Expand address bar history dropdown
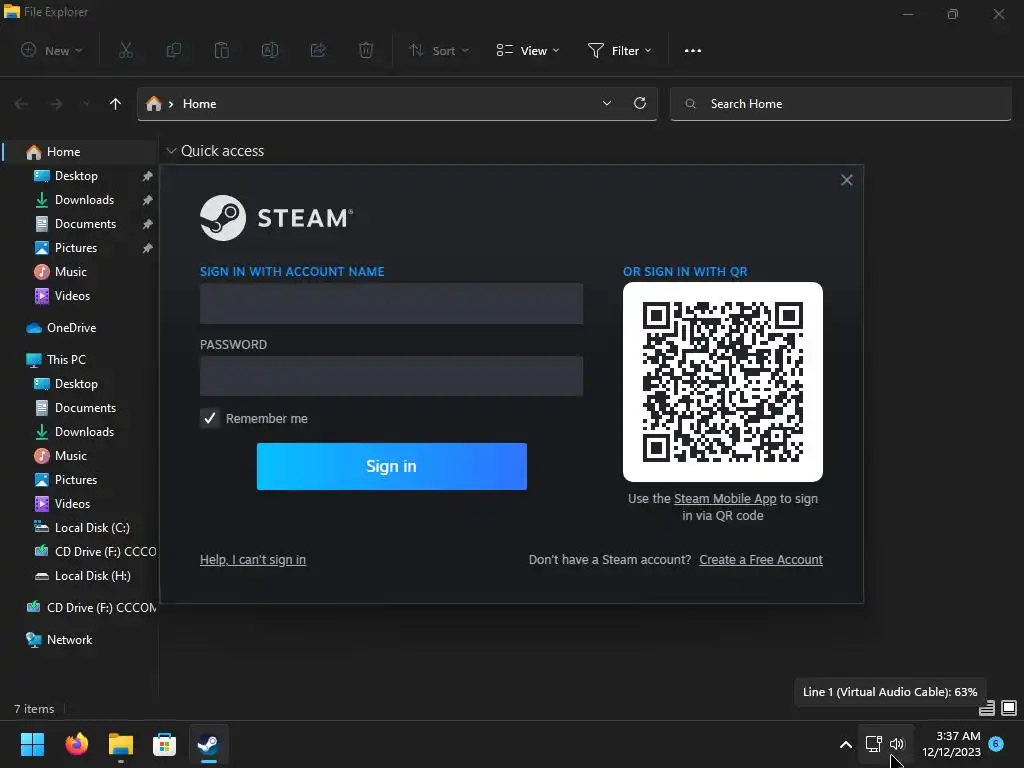 (607, 103)
